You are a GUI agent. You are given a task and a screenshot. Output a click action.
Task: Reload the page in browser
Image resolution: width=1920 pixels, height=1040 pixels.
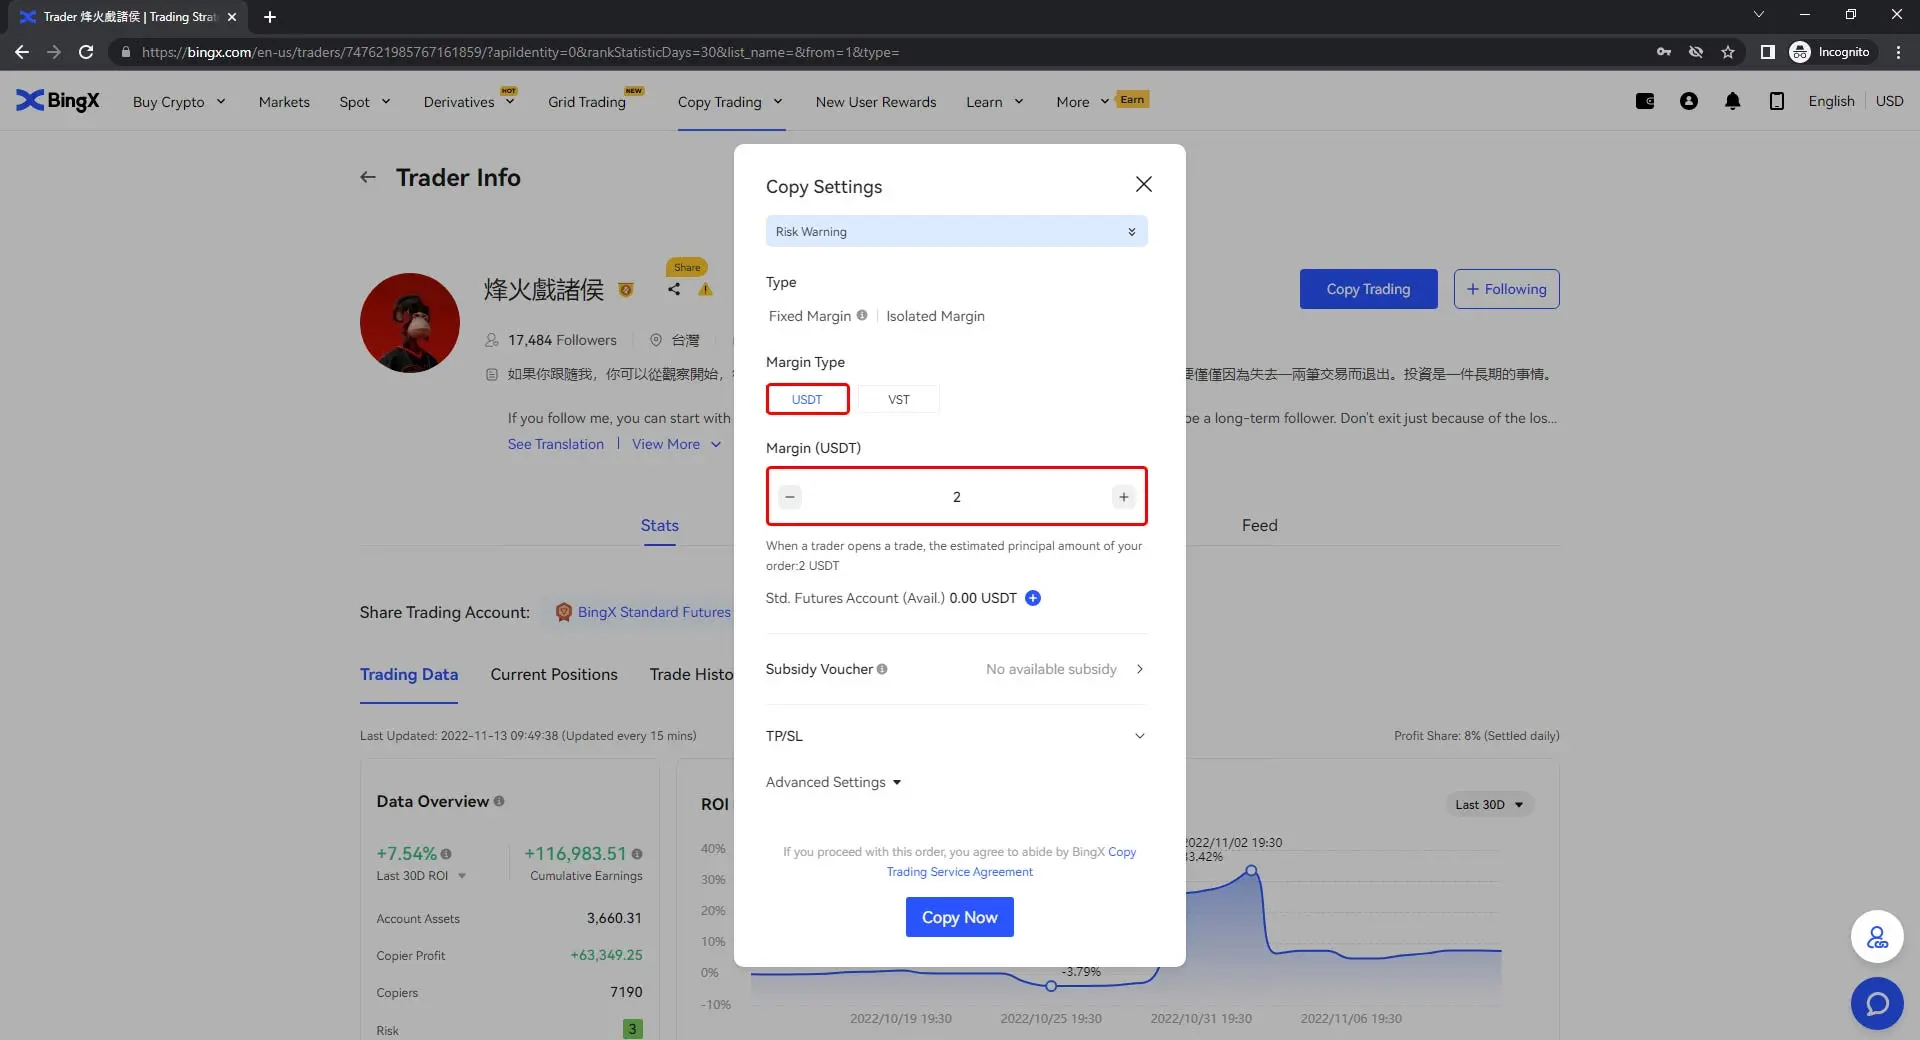[x=86, y=52]
